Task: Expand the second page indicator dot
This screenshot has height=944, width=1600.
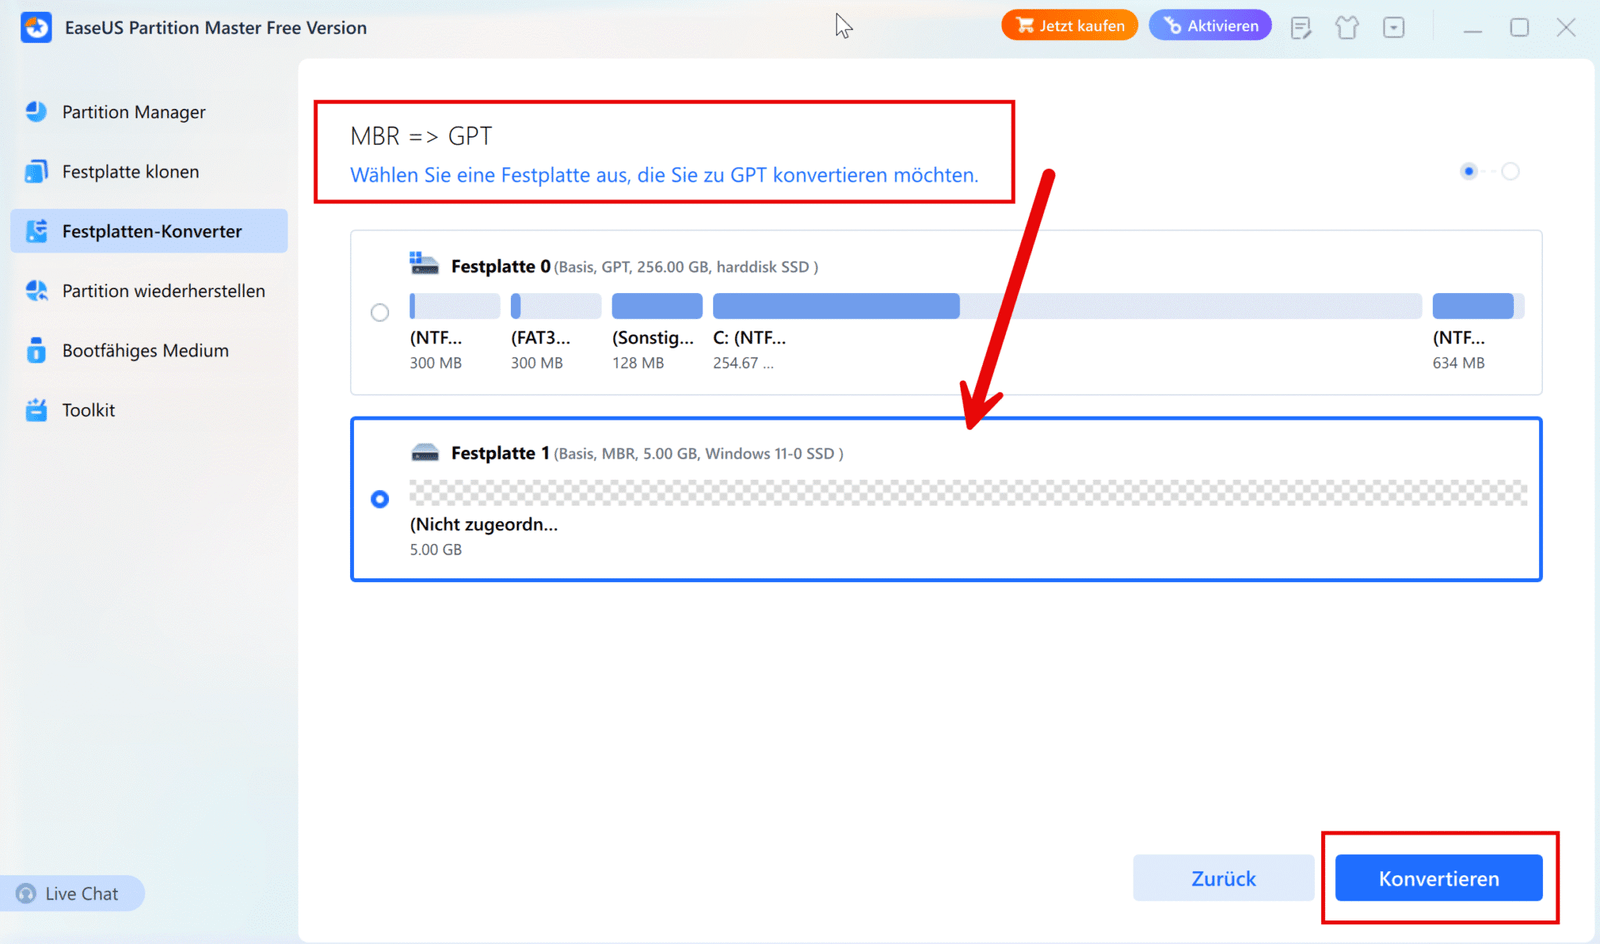Action: (x=1510, y=171)
